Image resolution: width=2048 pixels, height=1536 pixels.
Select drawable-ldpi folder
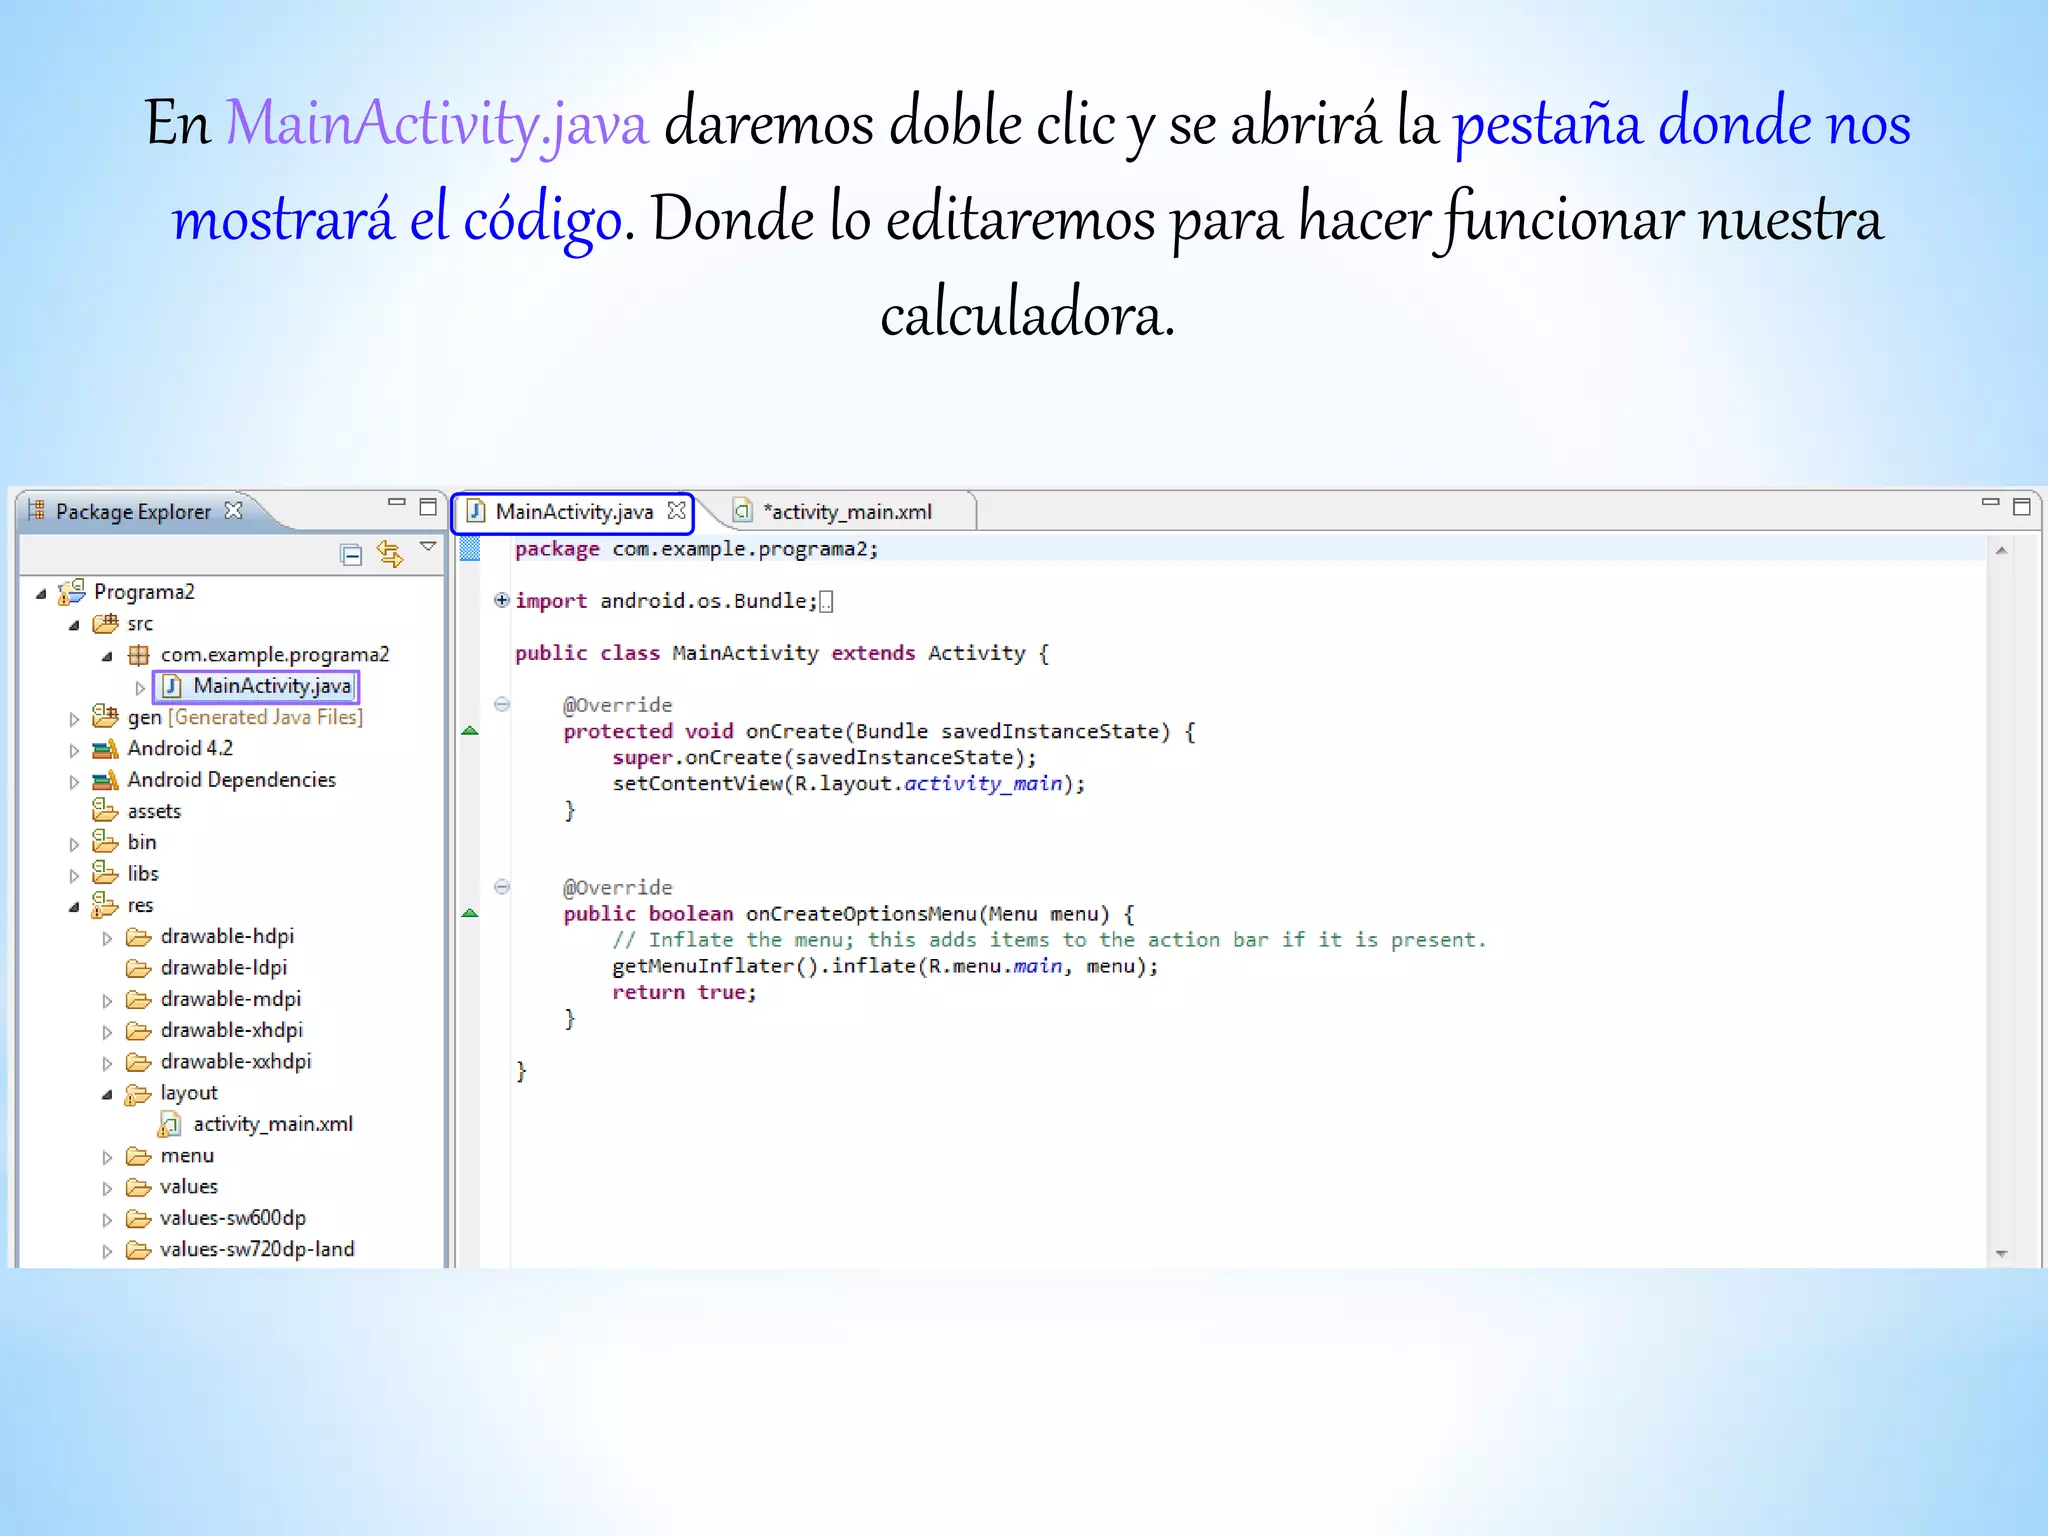(206, 968)
